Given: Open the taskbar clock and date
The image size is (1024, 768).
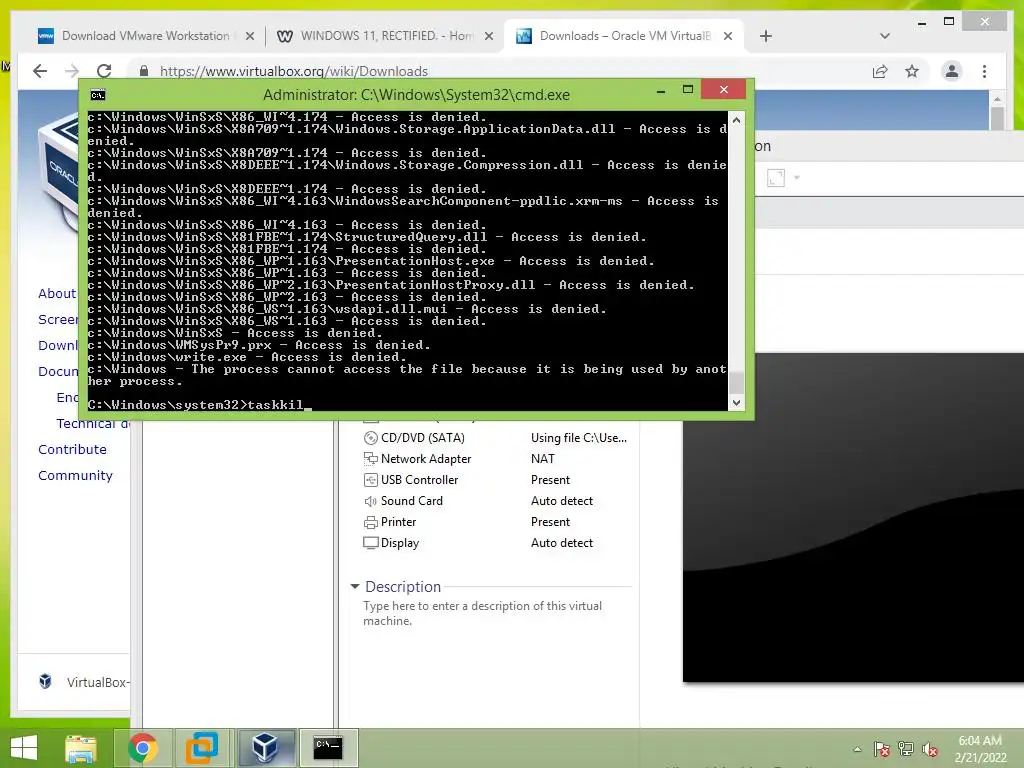Looking at the screenshot, I should pos(980,749).
